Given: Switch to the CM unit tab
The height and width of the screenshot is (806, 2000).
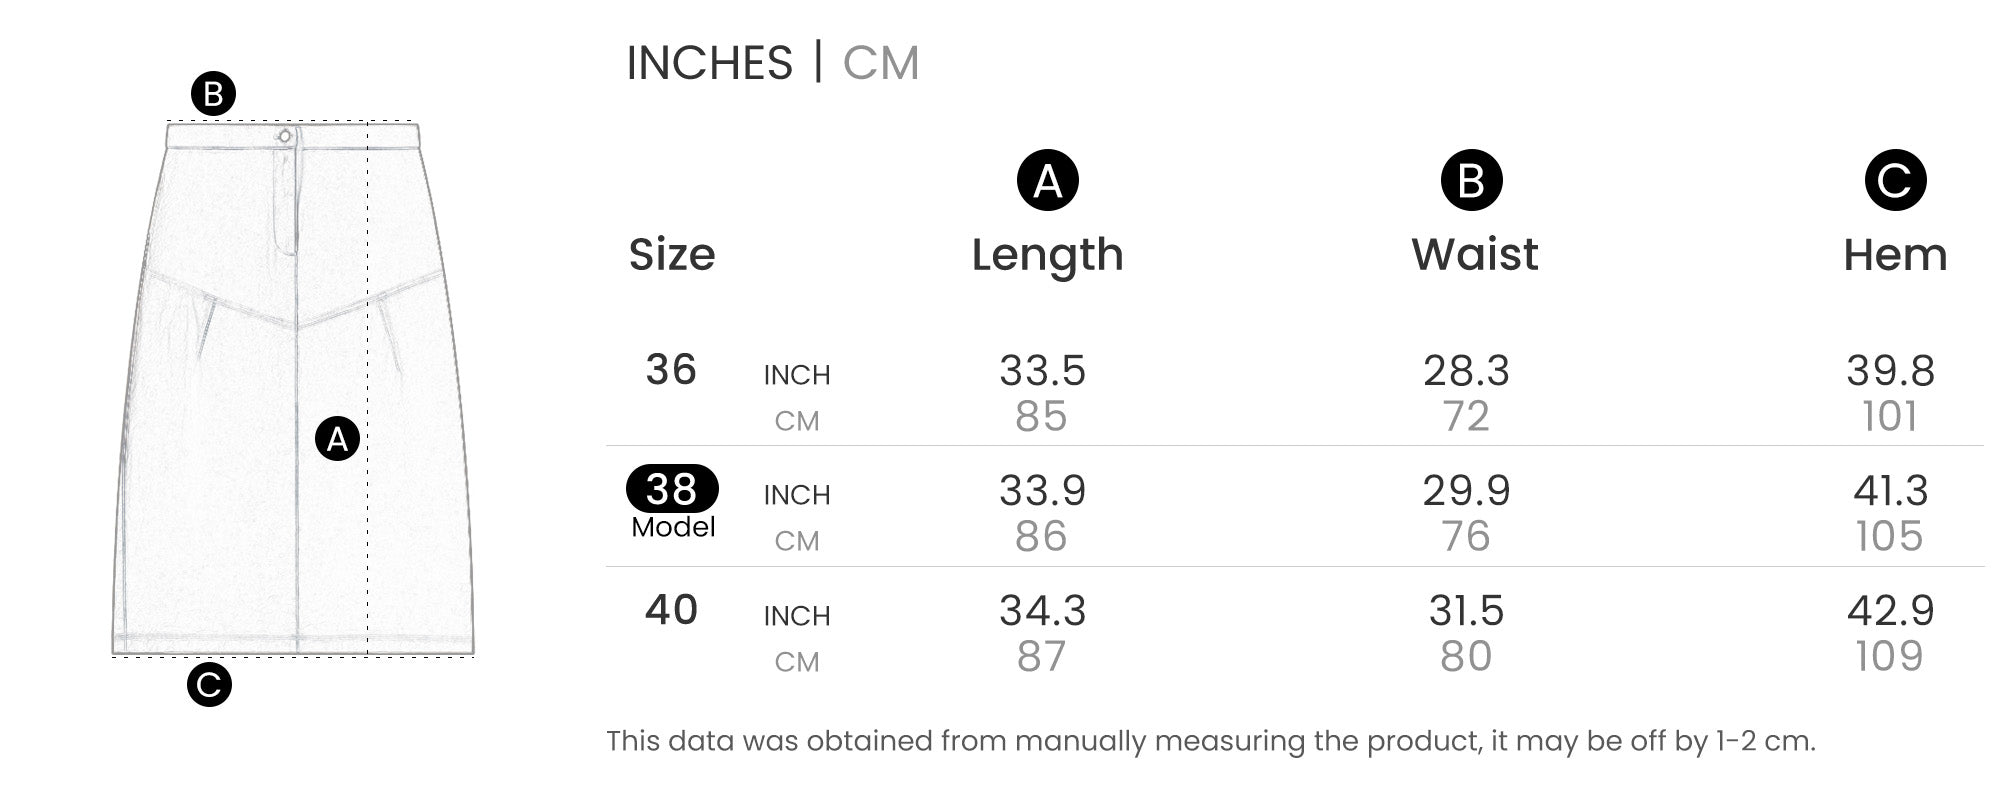Looking at the screenshot, I should (x=880, y=63).
